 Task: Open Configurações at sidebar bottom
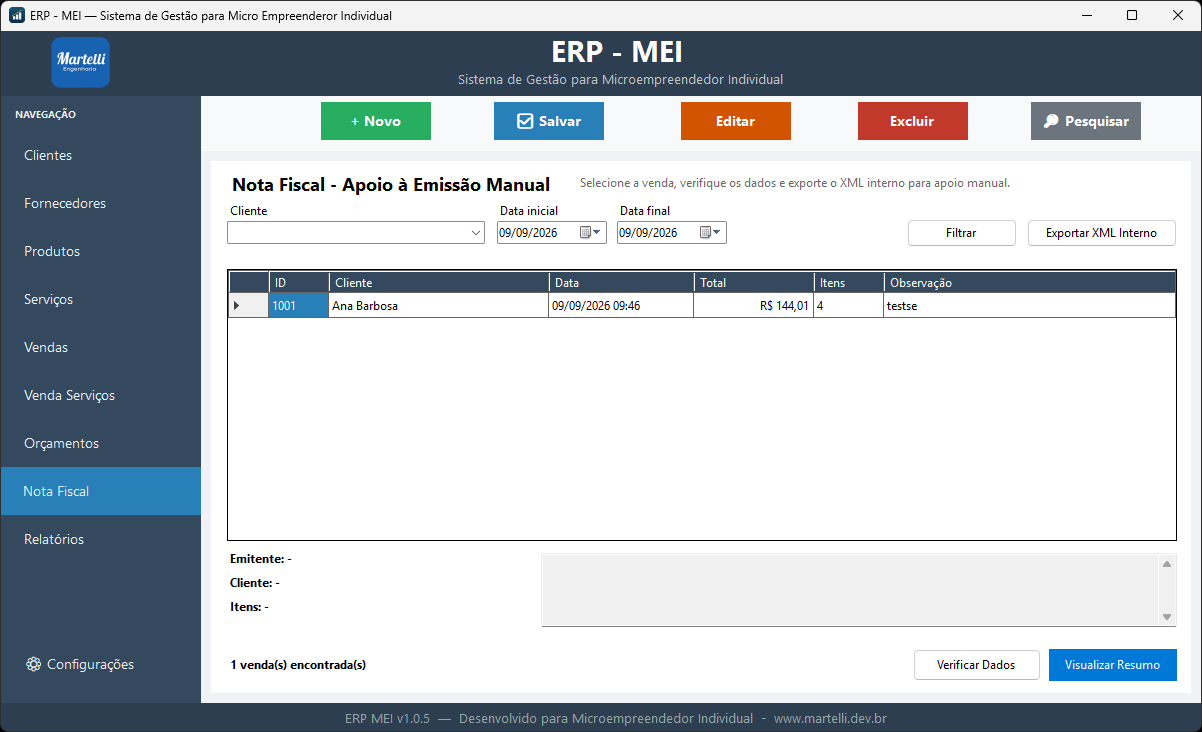[100, 664]
